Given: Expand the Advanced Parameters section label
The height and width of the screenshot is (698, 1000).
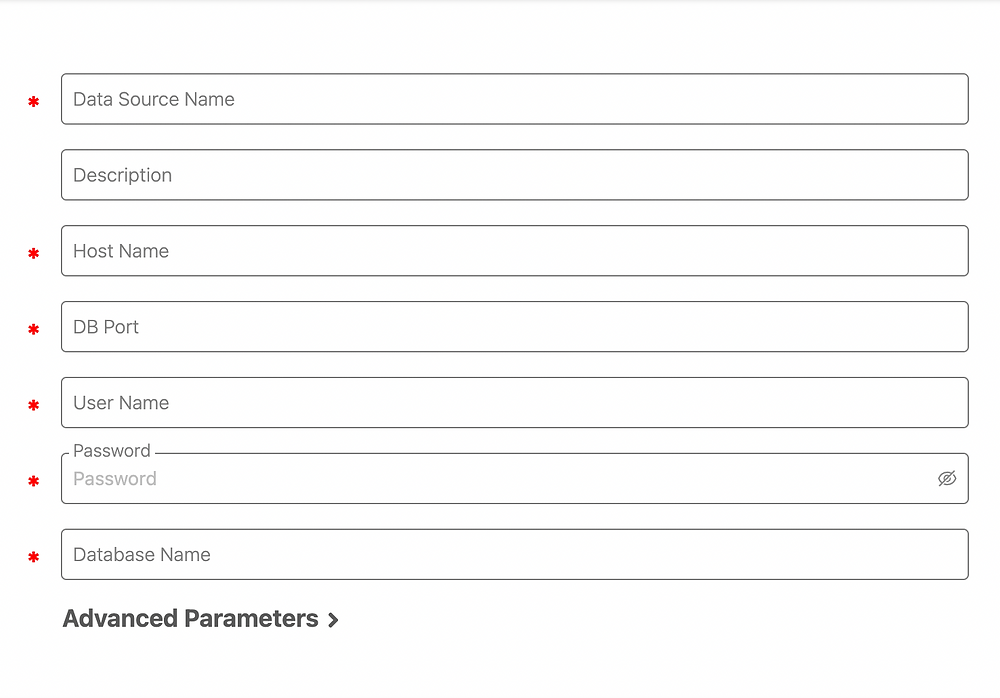Looking at the screenshot, I should coord(190,619).
